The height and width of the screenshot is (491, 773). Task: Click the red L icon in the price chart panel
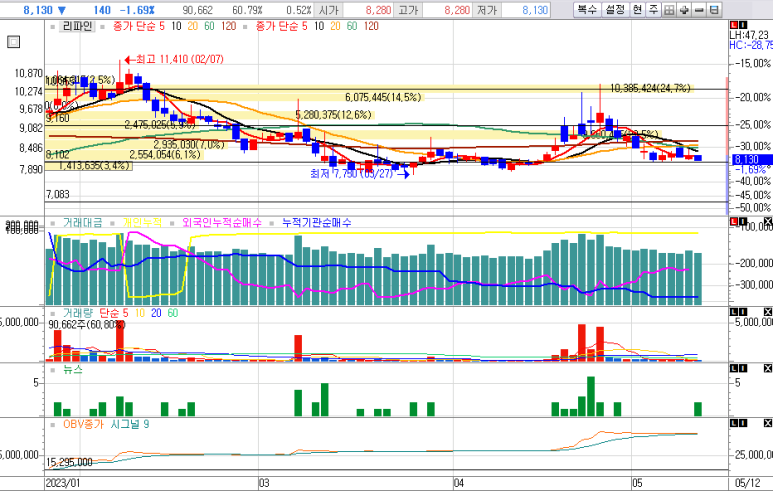(735, 25)
